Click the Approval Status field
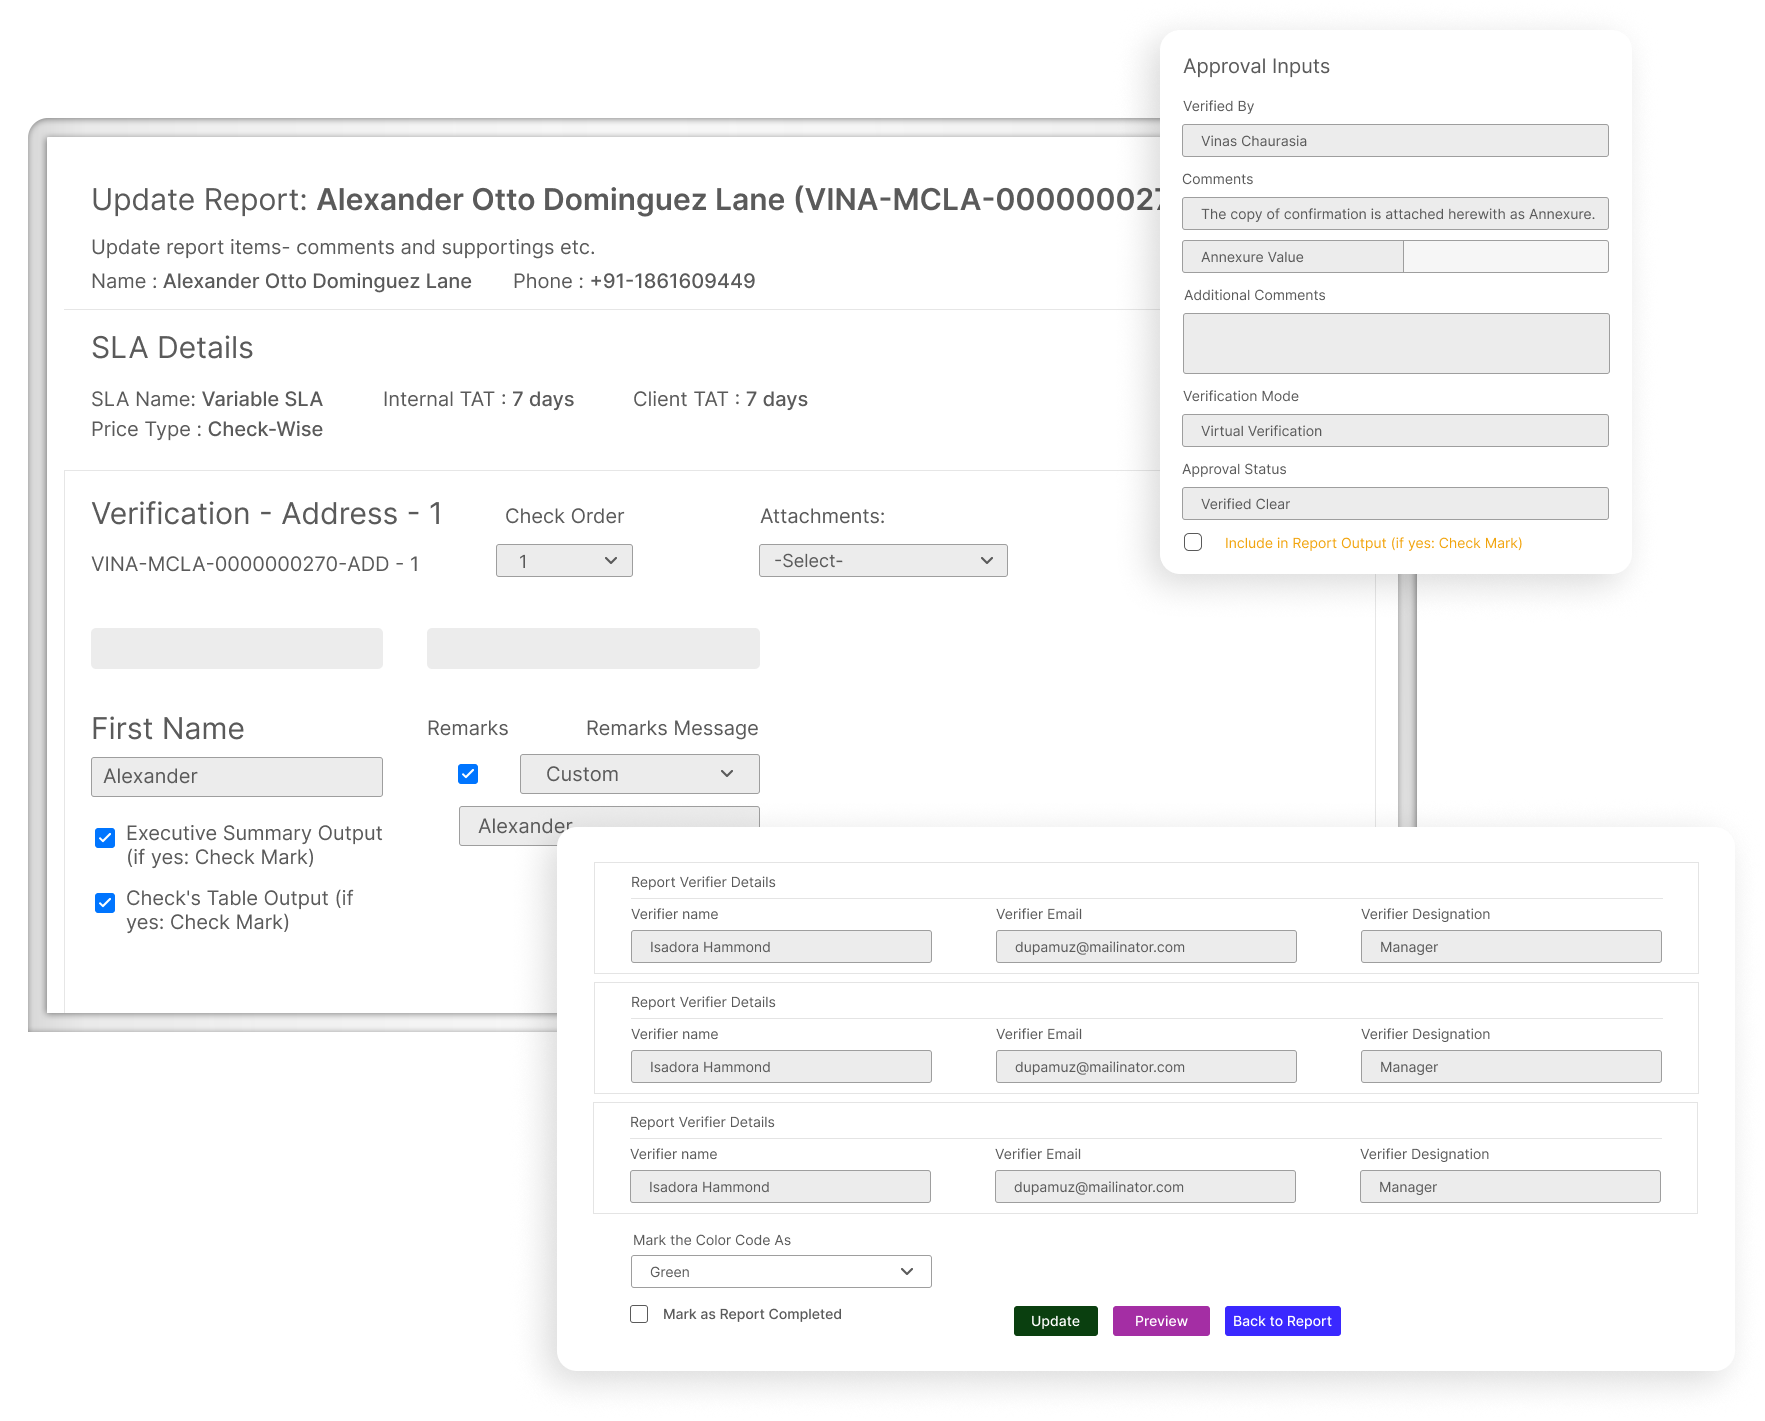Screen dimensions: 1765x1421 1394,504
